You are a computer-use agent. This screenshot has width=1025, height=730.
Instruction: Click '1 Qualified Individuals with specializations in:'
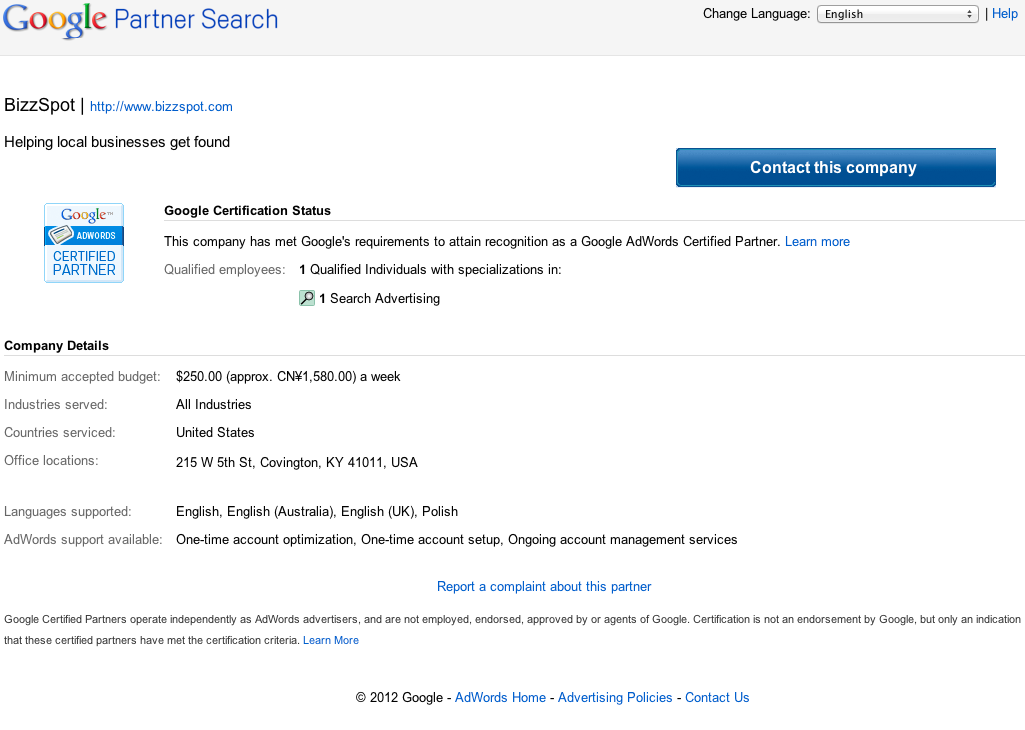click(430, 270)
